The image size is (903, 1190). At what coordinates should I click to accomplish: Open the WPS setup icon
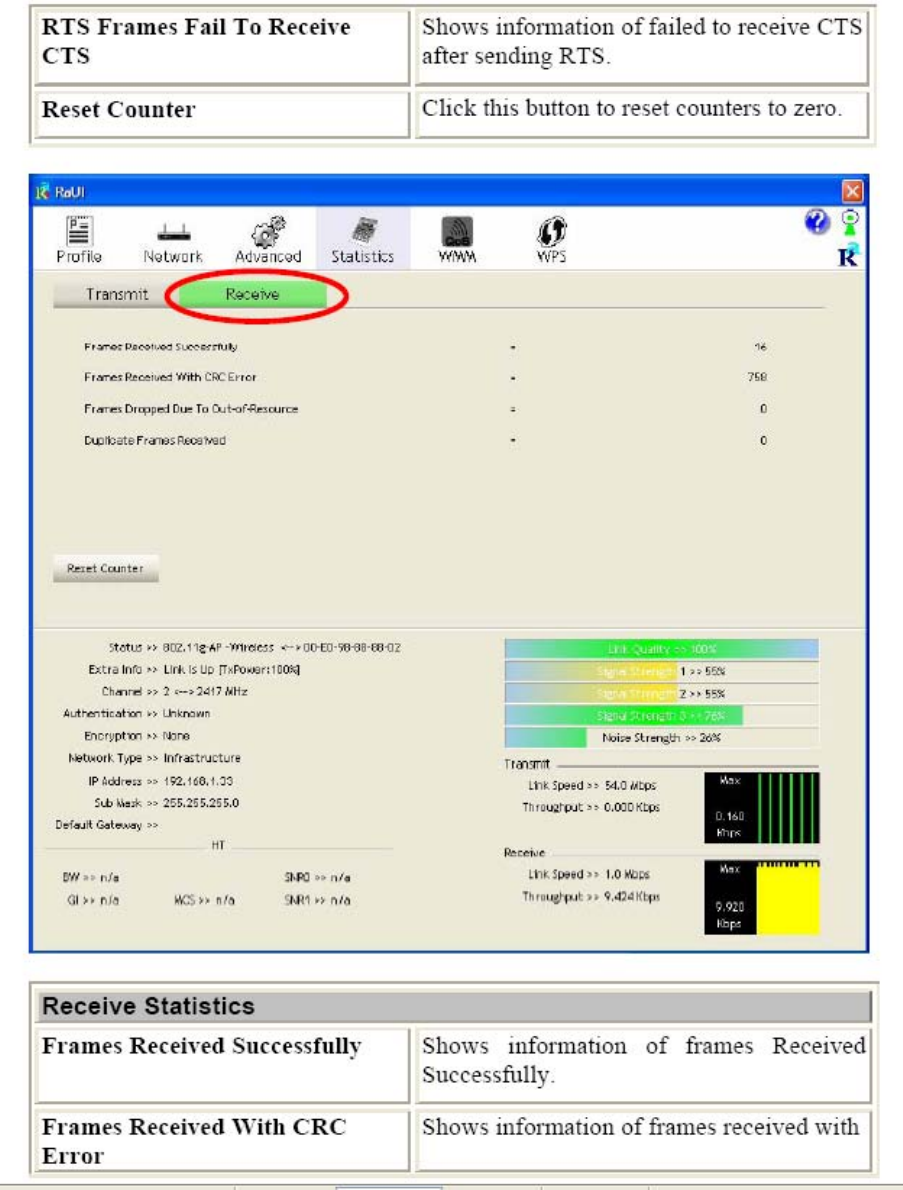tap(552, 240)
